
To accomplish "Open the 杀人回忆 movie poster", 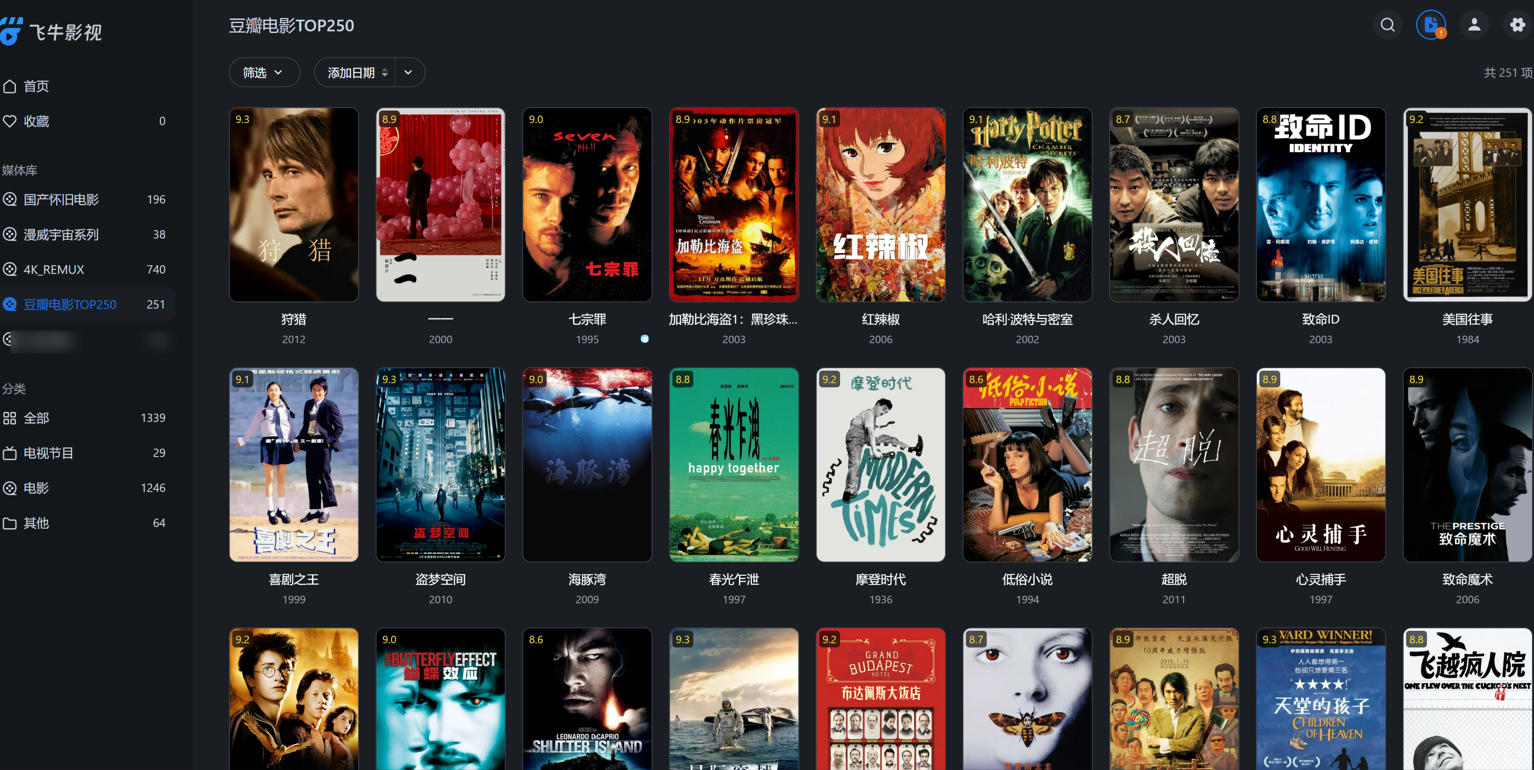I will [1174, 204].
